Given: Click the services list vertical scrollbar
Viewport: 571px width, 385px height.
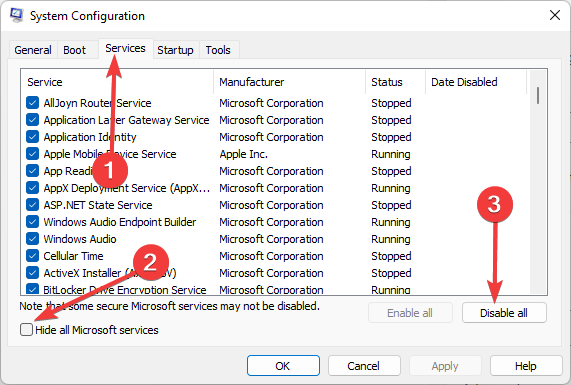Looking at the screenshot, I should pos(538,182).
